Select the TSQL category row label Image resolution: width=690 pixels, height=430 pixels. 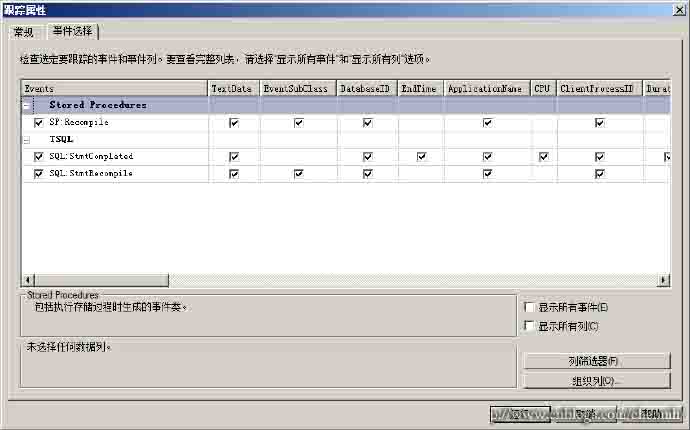(61, 140)
